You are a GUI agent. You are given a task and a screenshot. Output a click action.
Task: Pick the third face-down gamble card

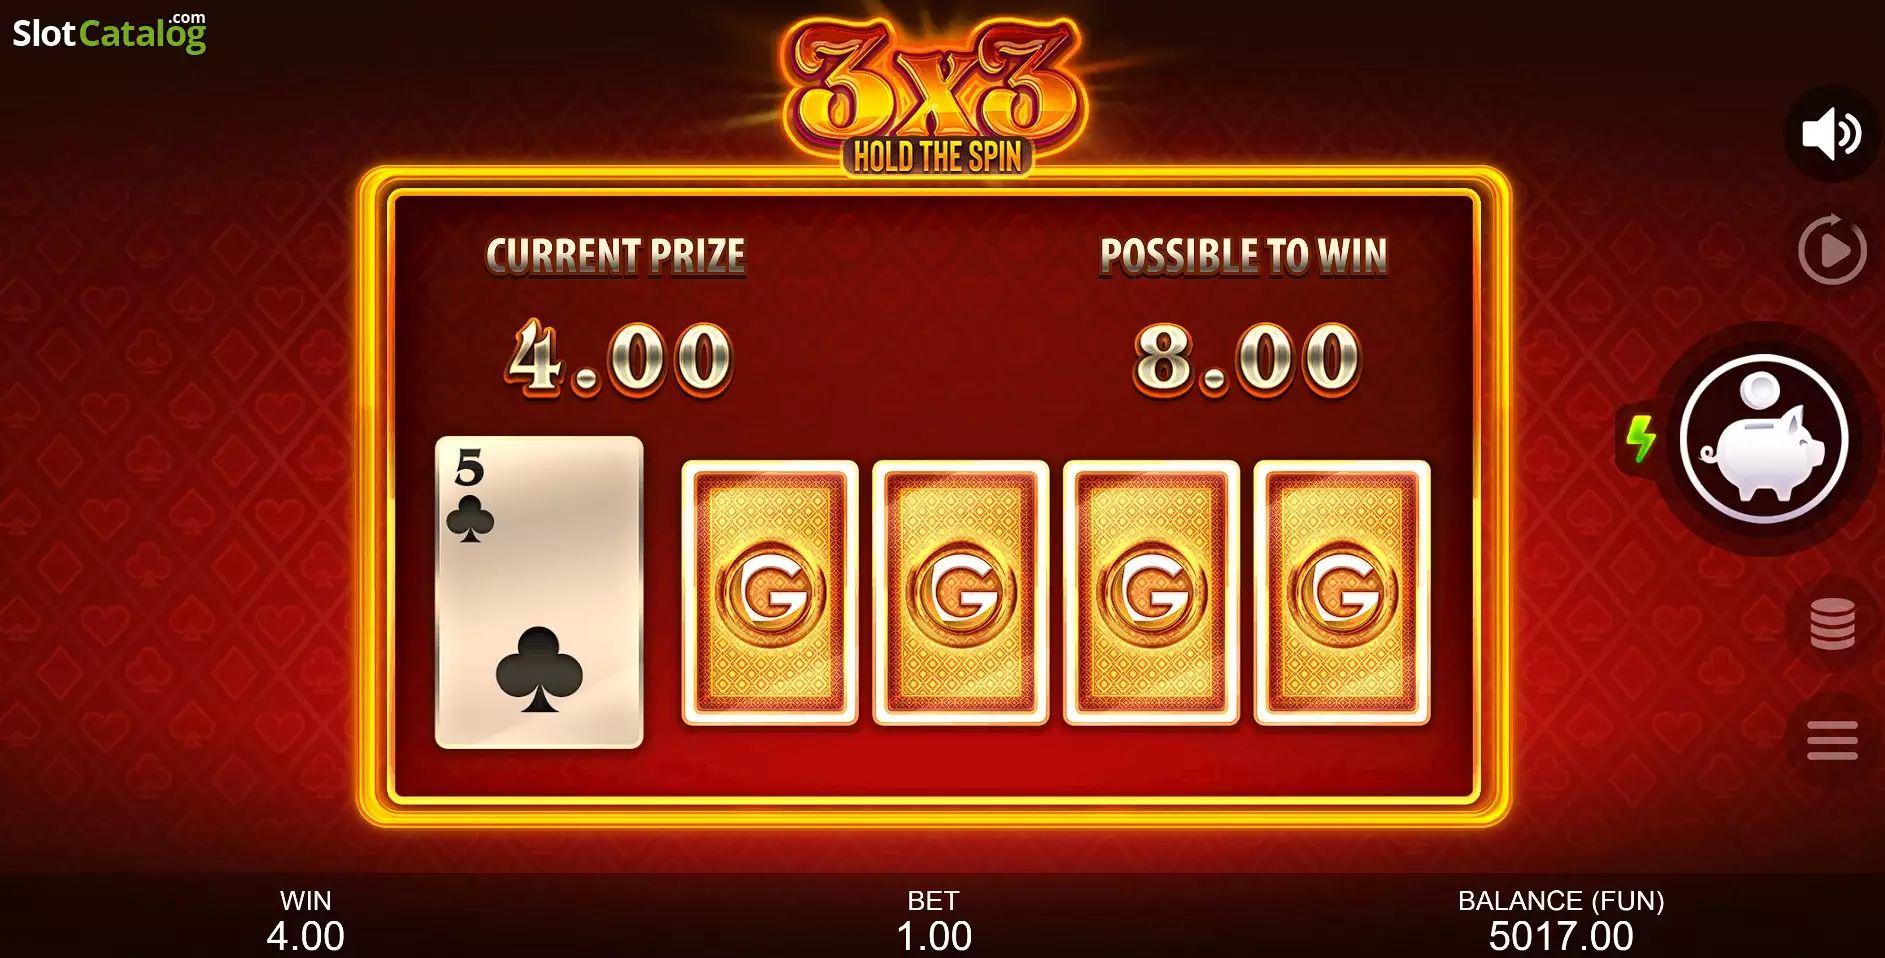coord(1152,593)
